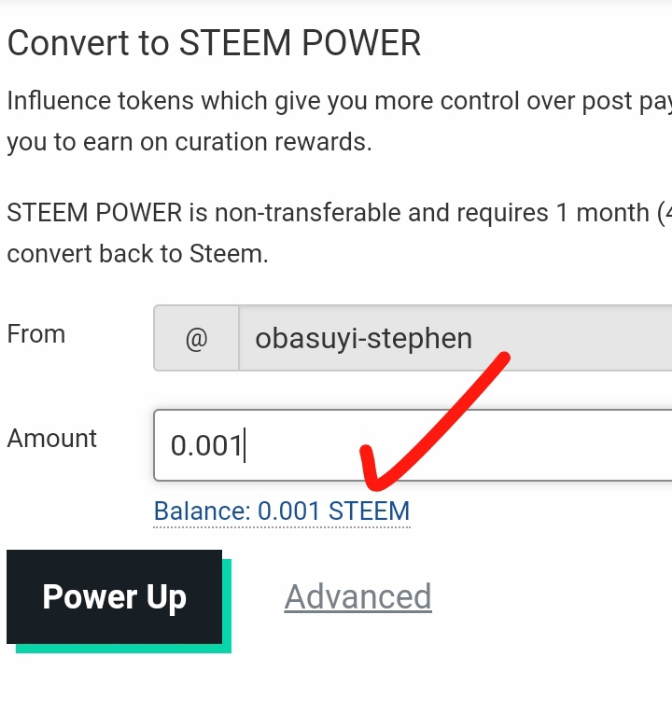The width and height of the screenshot is (672, 725).
Task: Click empty space right of Advanced
Action: 550,597
